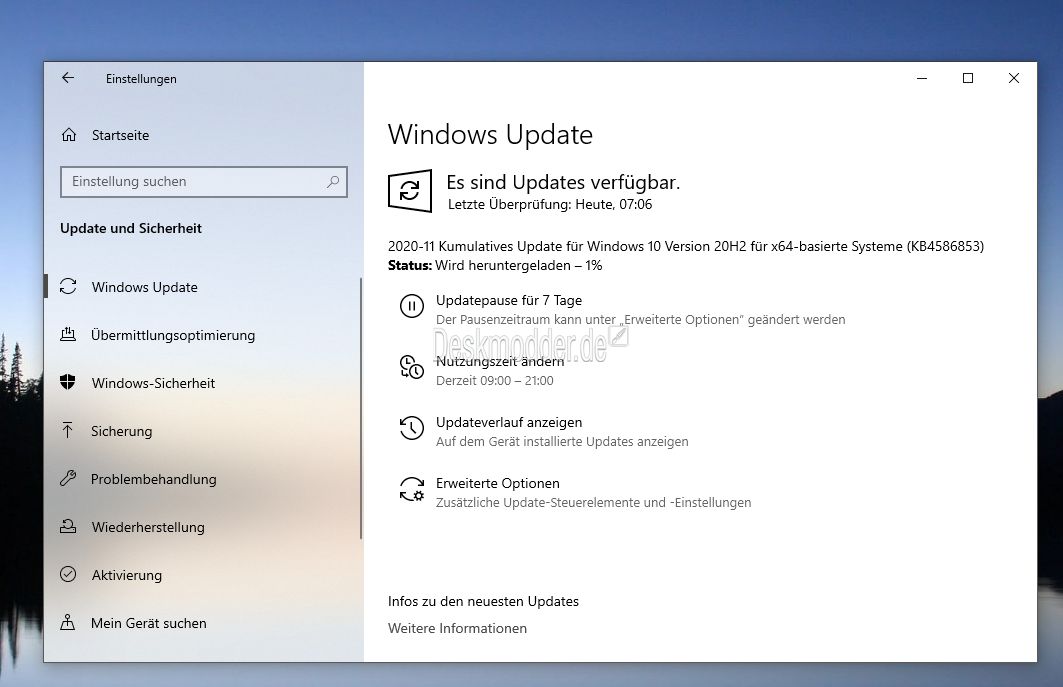This screenshot has width=1063, height=687.
Task: Follow the Weitere Informationen link
Action: (457, 629)
